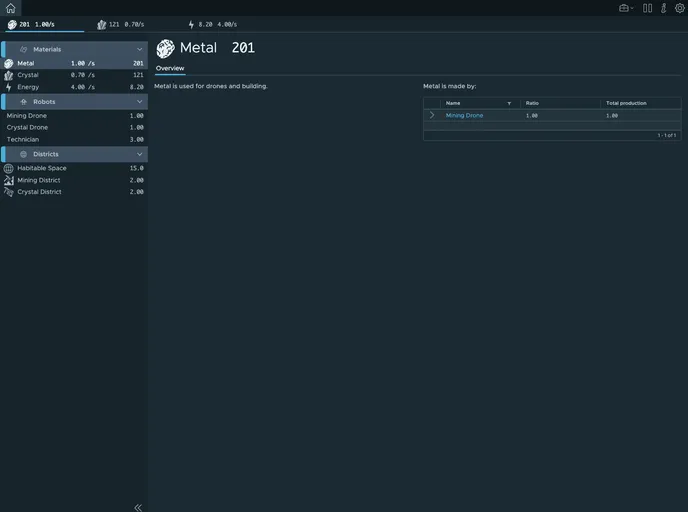
Task: Open the settings gear
Action: coord(680,8)
